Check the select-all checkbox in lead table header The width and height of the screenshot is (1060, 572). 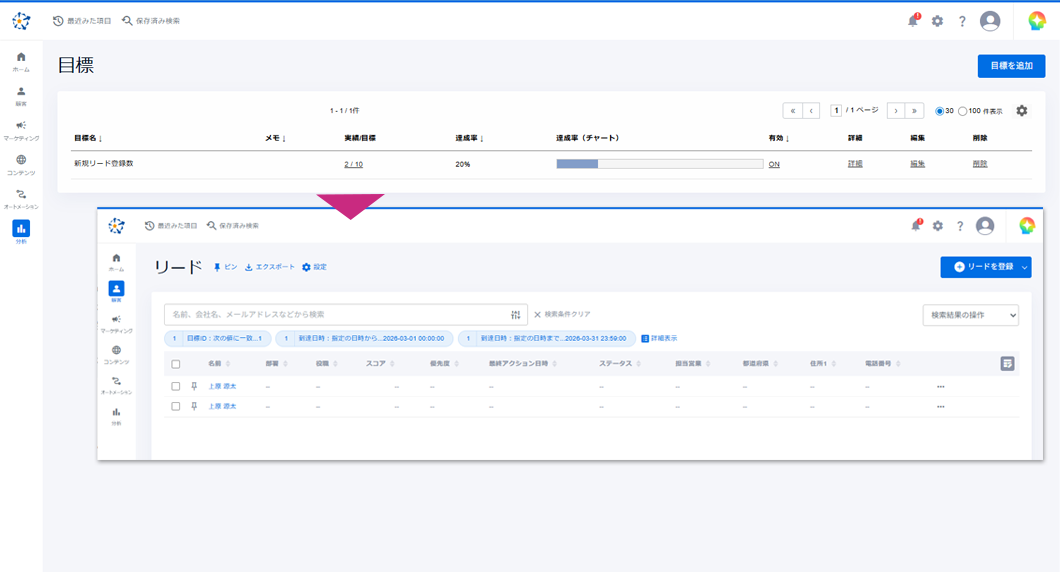tap(176, 364)
